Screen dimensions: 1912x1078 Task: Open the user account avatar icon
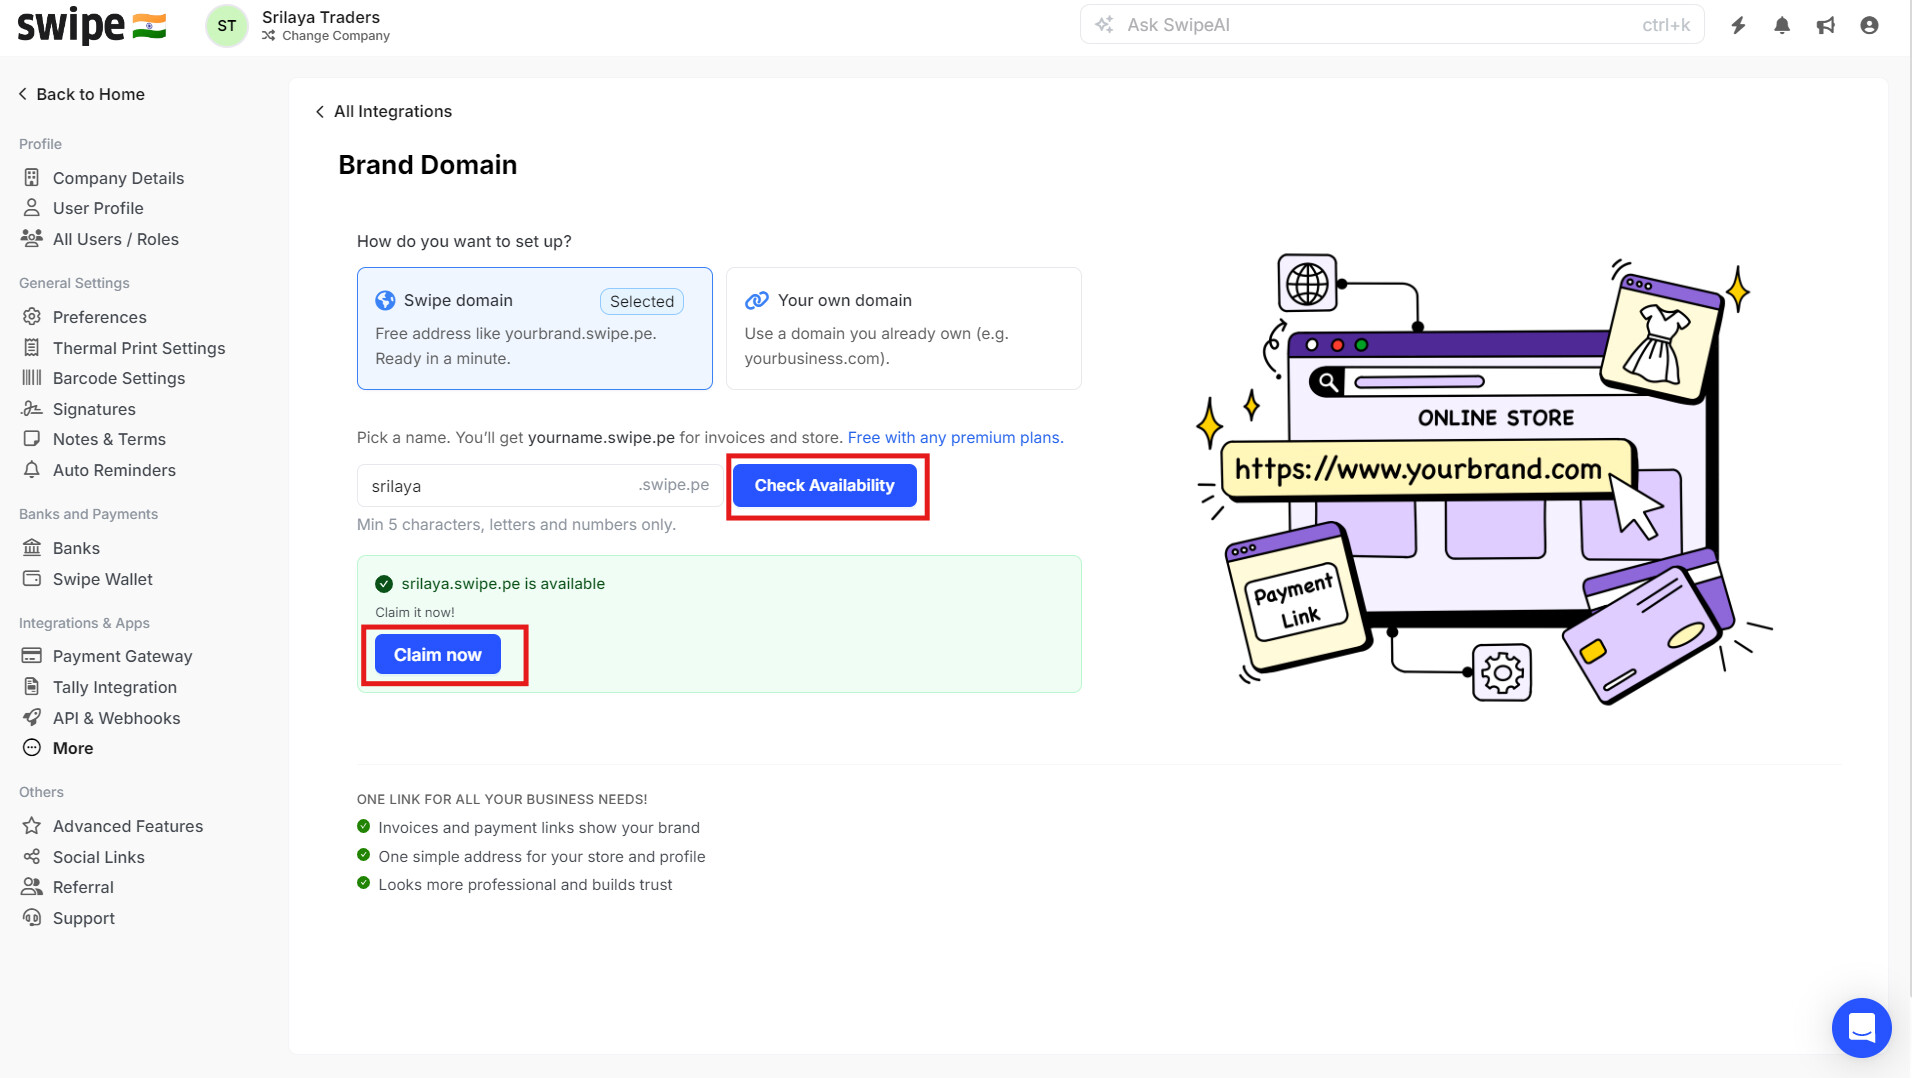[1869, 25]
